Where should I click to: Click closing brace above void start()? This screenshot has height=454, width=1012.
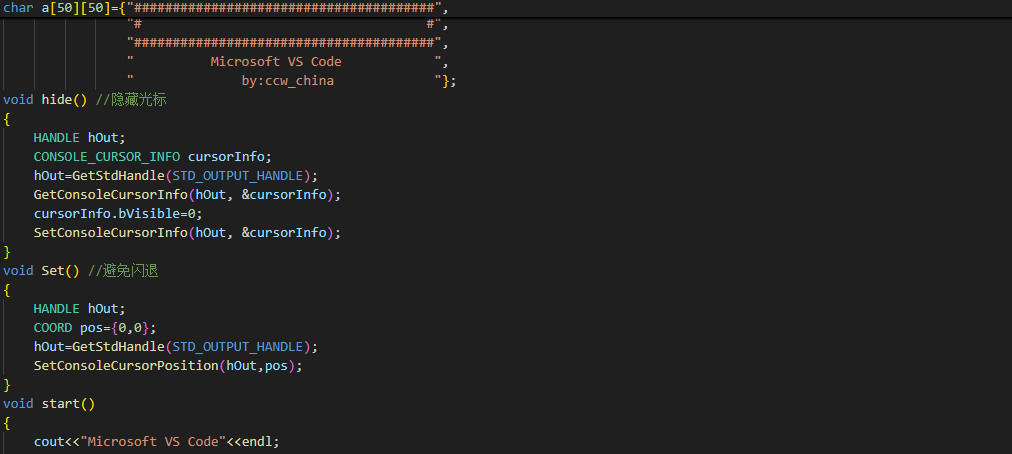(7, 385)
